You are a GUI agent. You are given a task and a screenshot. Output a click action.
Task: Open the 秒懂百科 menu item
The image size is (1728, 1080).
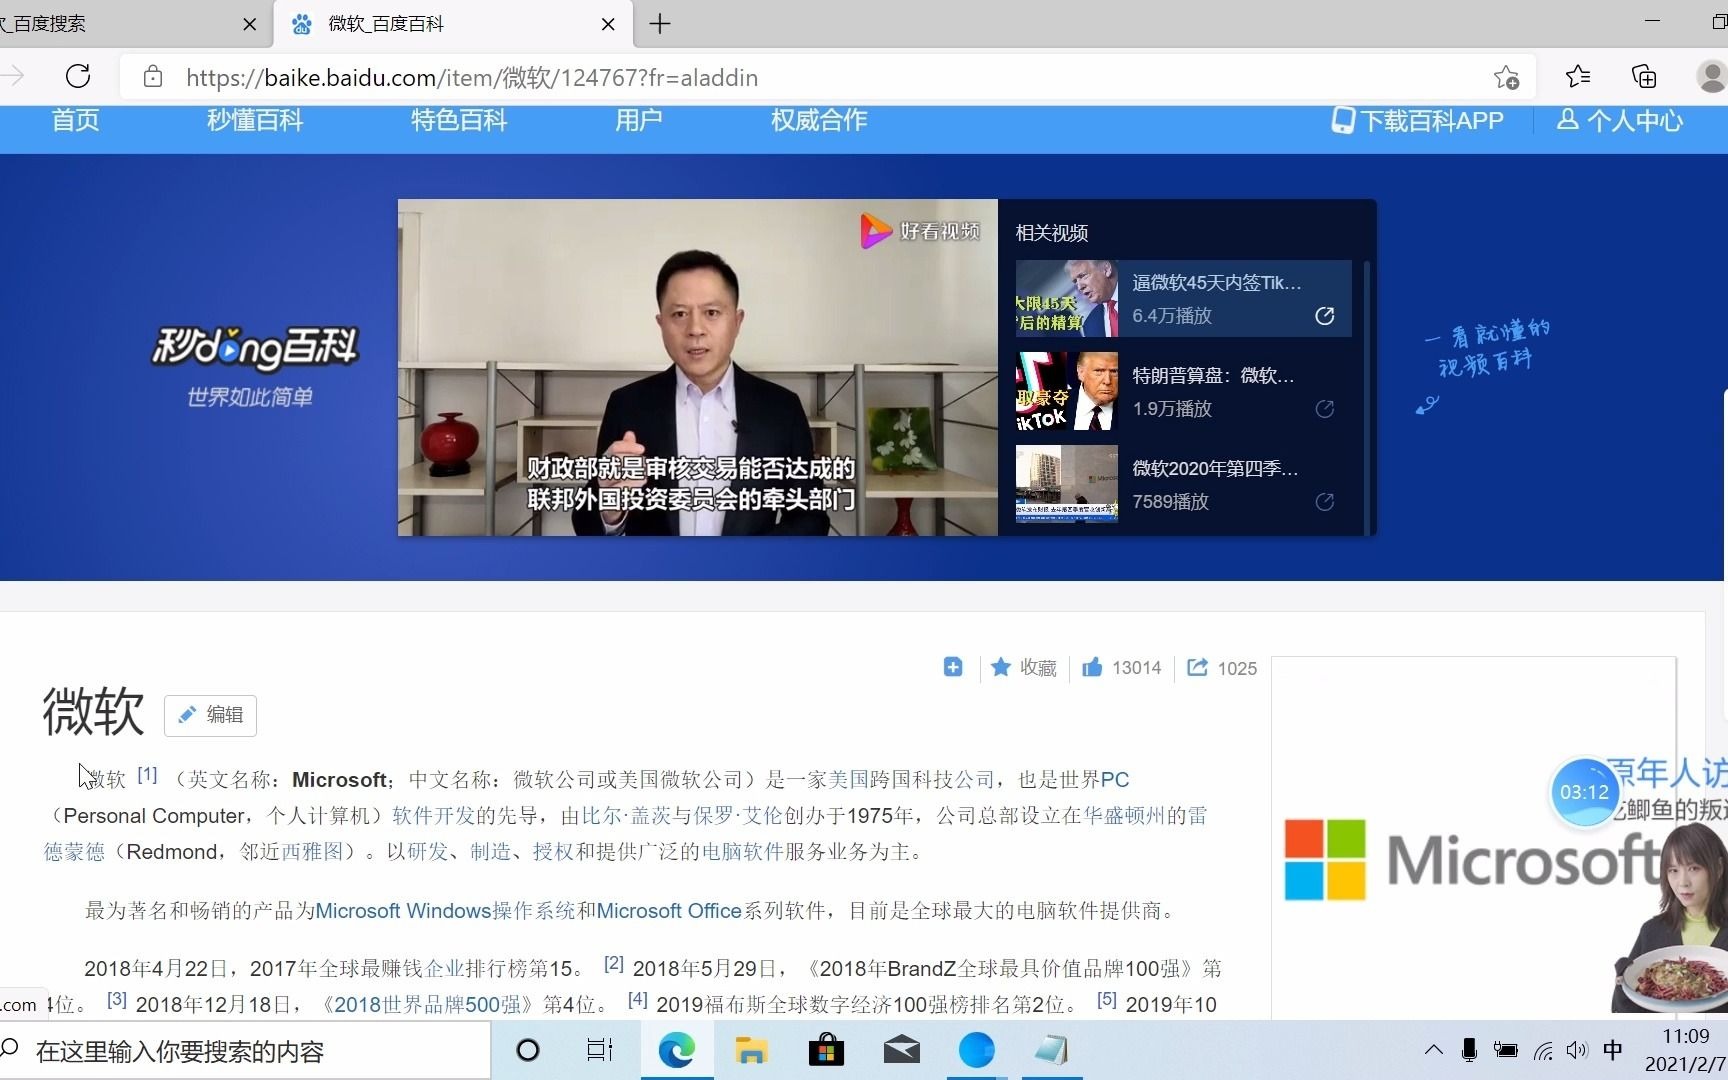pyautogui.click(x=255, y=121)
